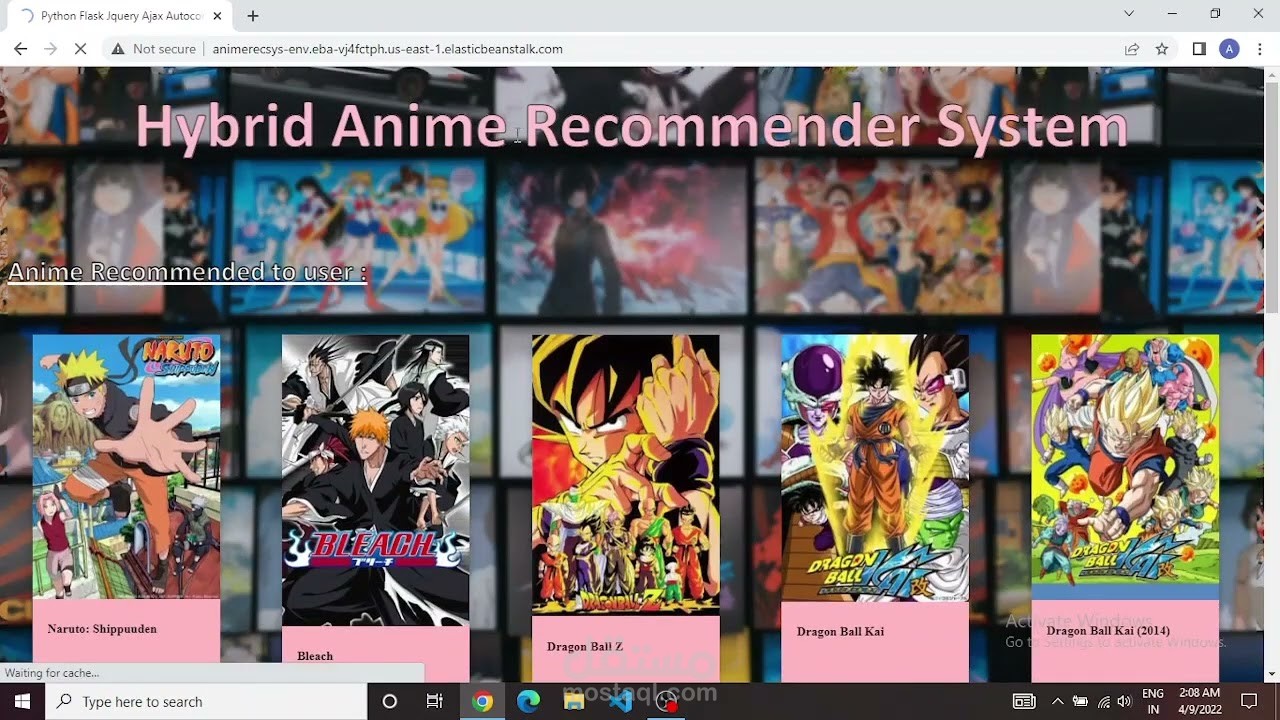
Task: Open the Dragon Ball Kai (2014) poster
Action: pos(1125,468)
